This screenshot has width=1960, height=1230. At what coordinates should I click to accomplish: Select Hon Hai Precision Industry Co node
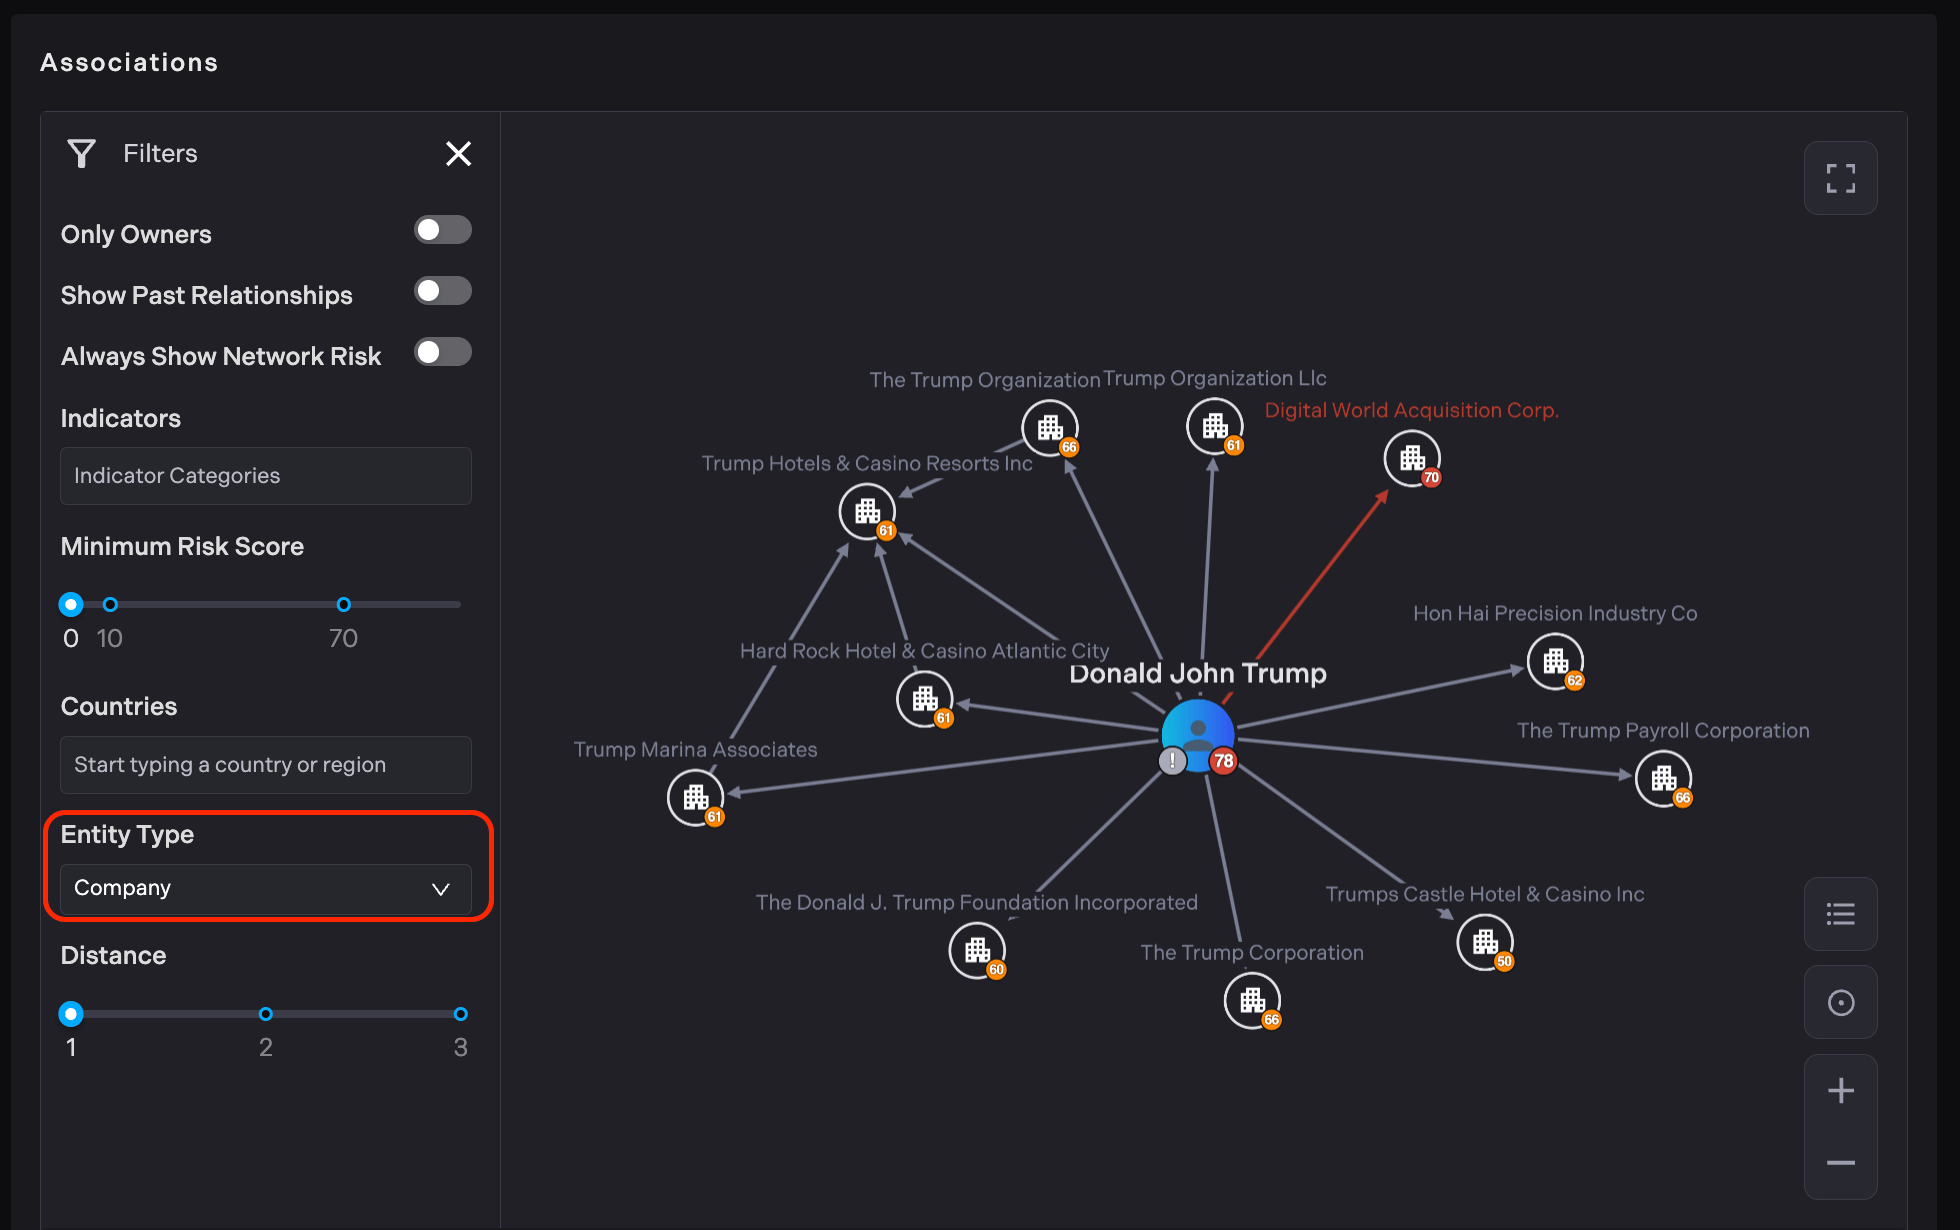1555,661
